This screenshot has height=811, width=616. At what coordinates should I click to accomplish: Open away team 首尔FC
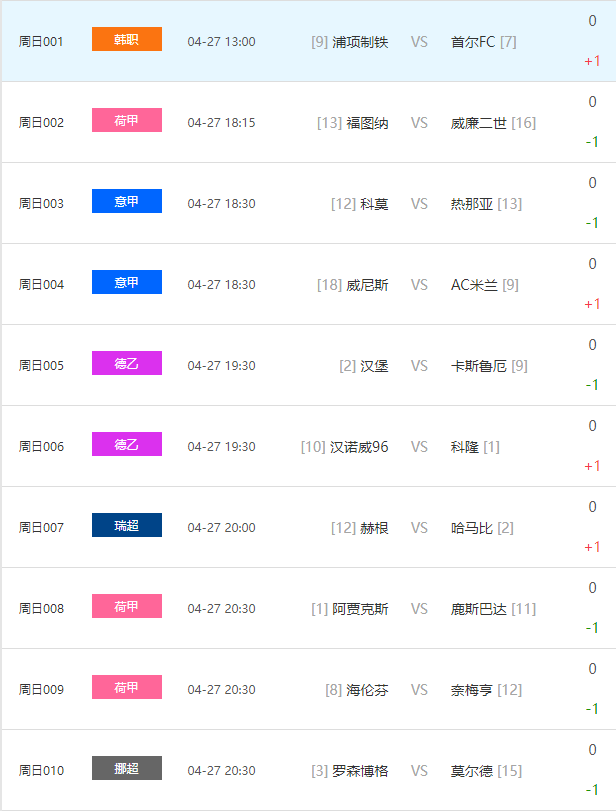[x=473, y=42]
